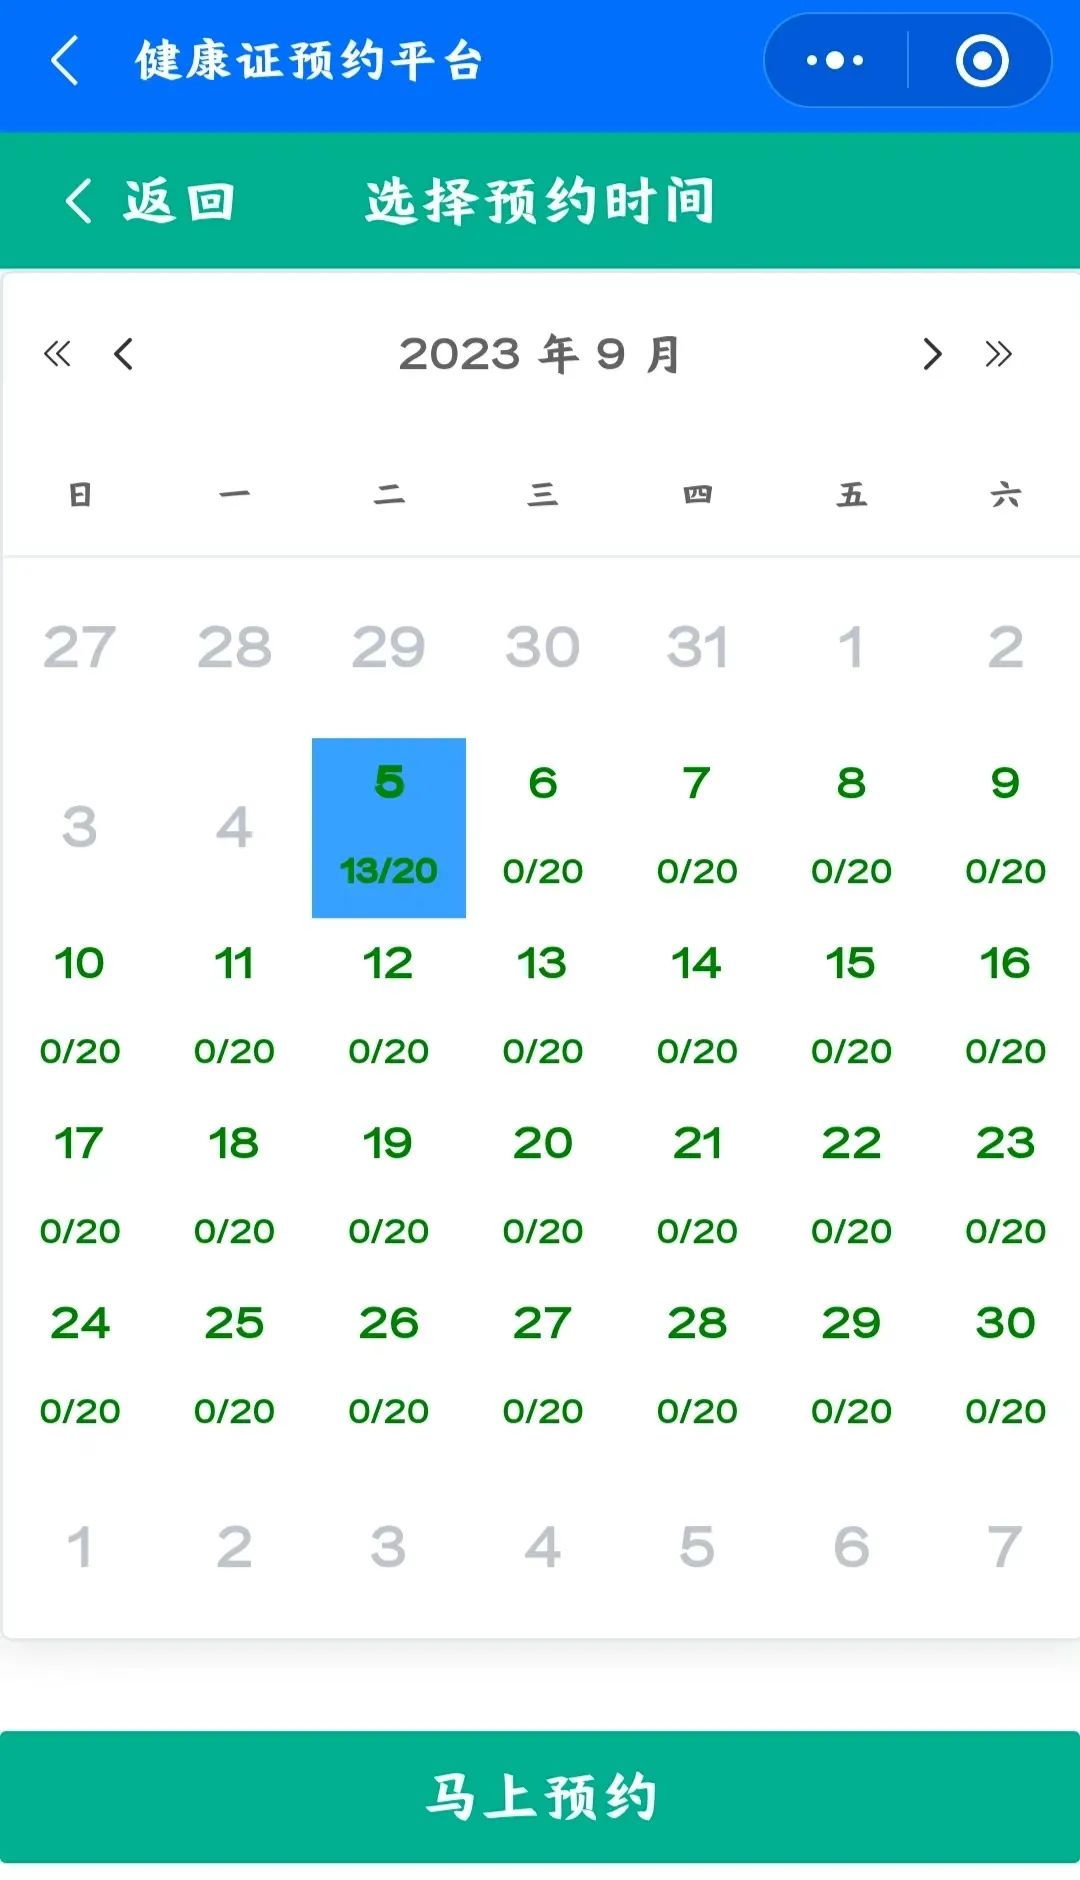
Task: Click the 马上预约 button
Action: (540, 1796)
